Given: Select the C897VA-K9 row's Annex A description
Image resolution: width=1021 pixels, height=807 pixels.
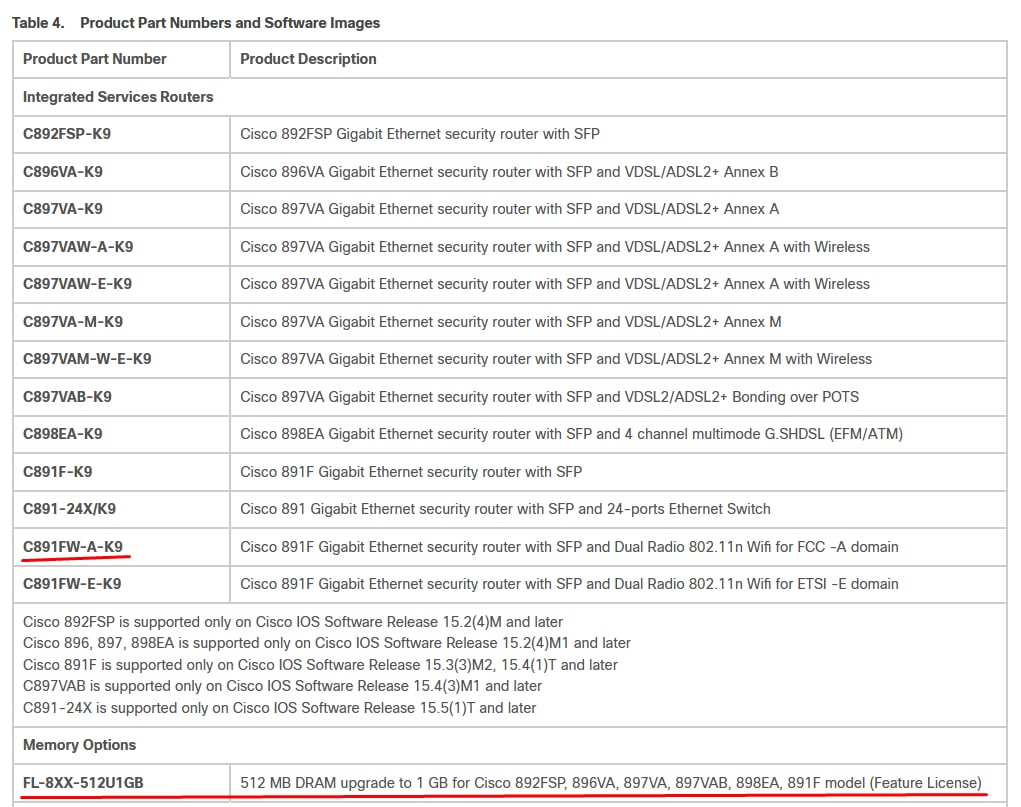Looking at the screenshot, I should (510, 209).
